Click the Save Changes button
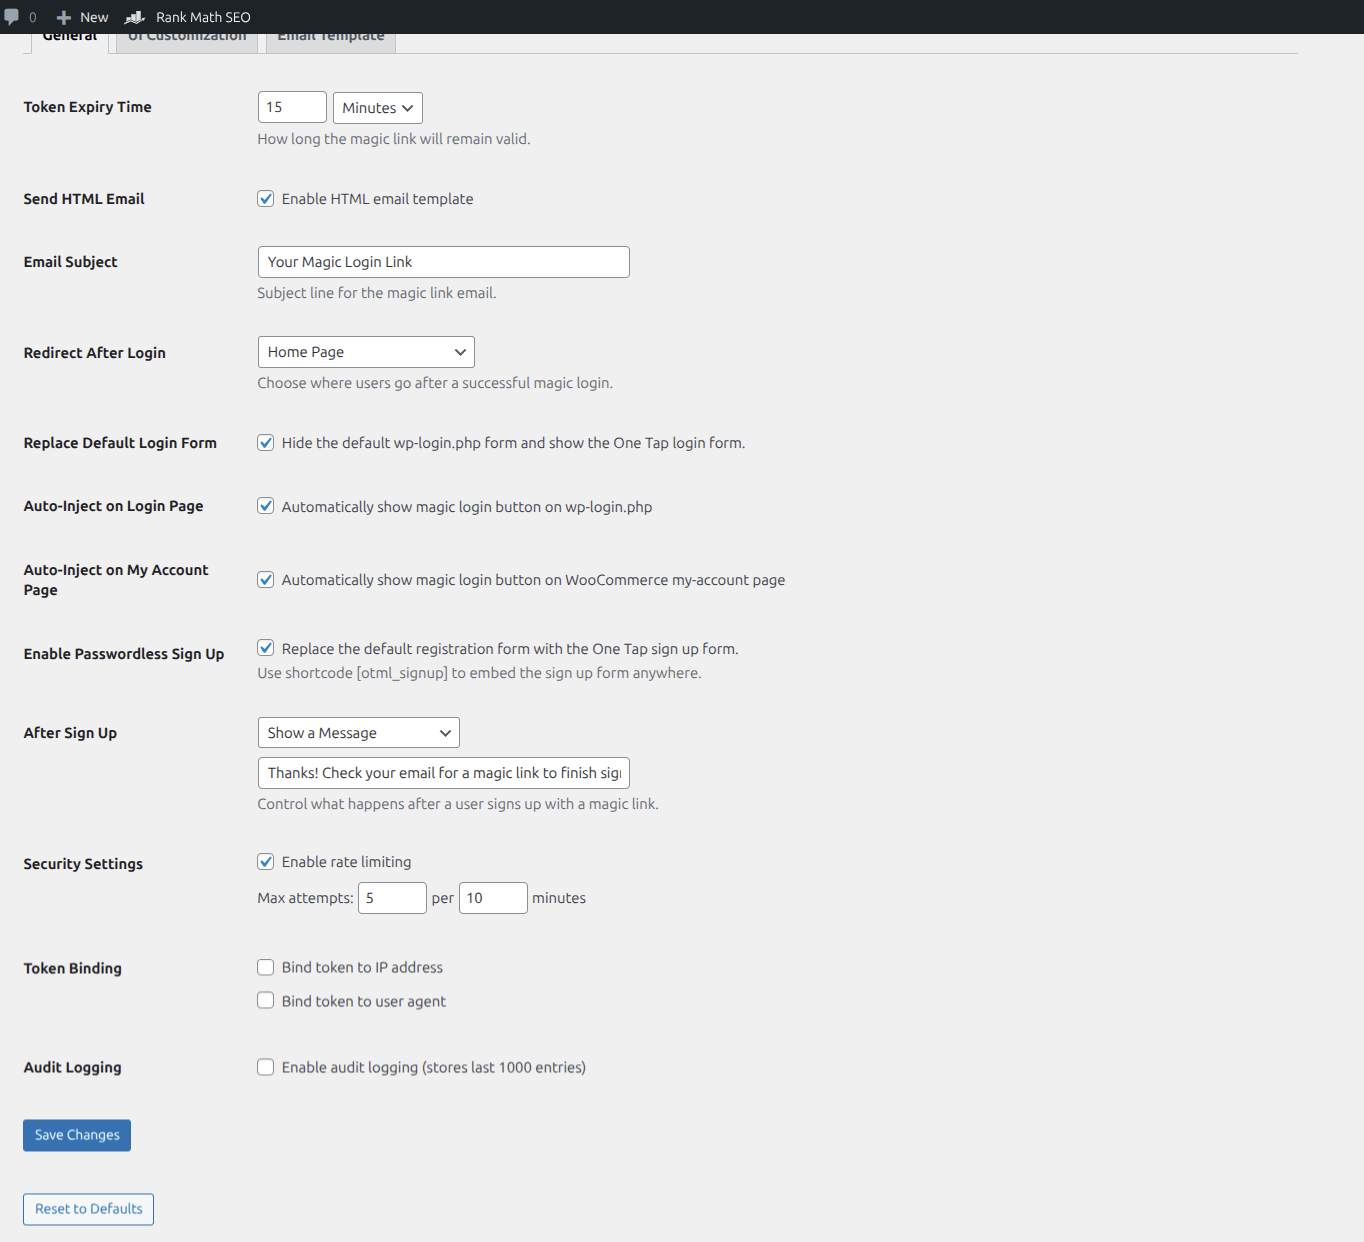Image resolution: width=1364 pixels, height=1242 pixels. pos(76,1135)
